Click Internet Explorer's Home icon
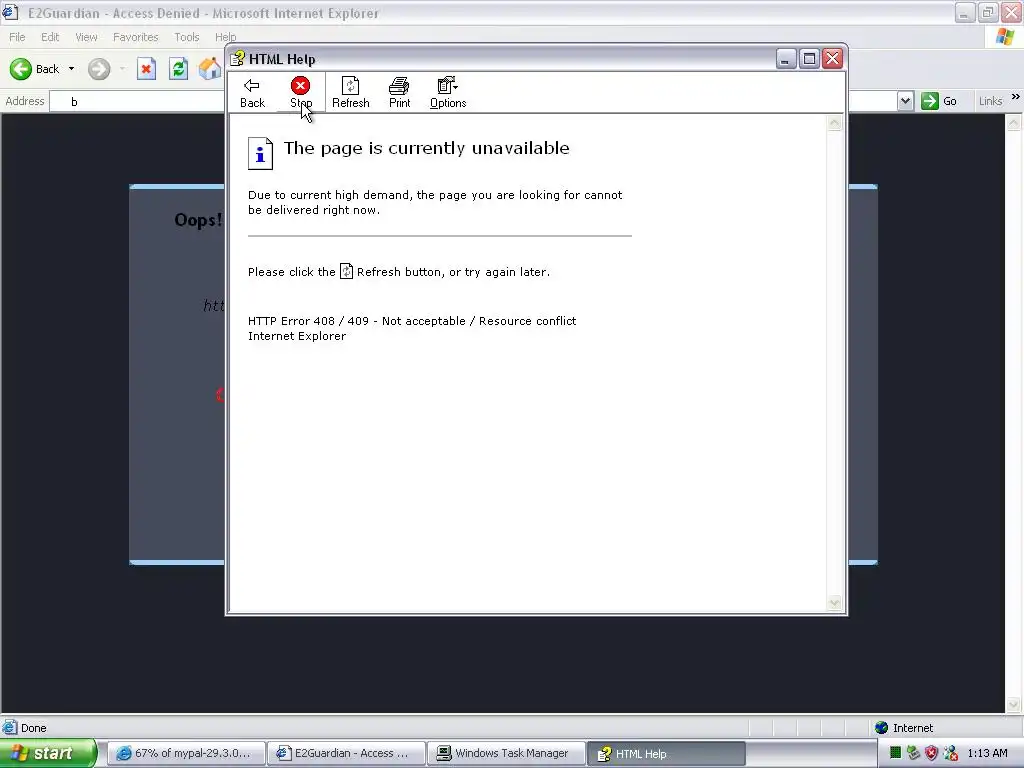This screenshot has height=768, width=1024. [210, 69]
